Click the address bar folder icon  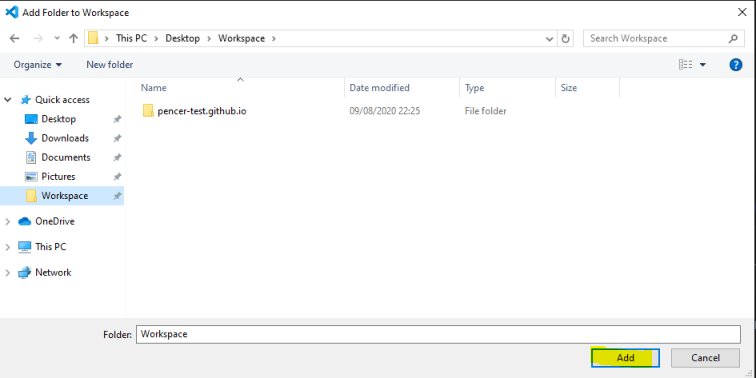93,39
